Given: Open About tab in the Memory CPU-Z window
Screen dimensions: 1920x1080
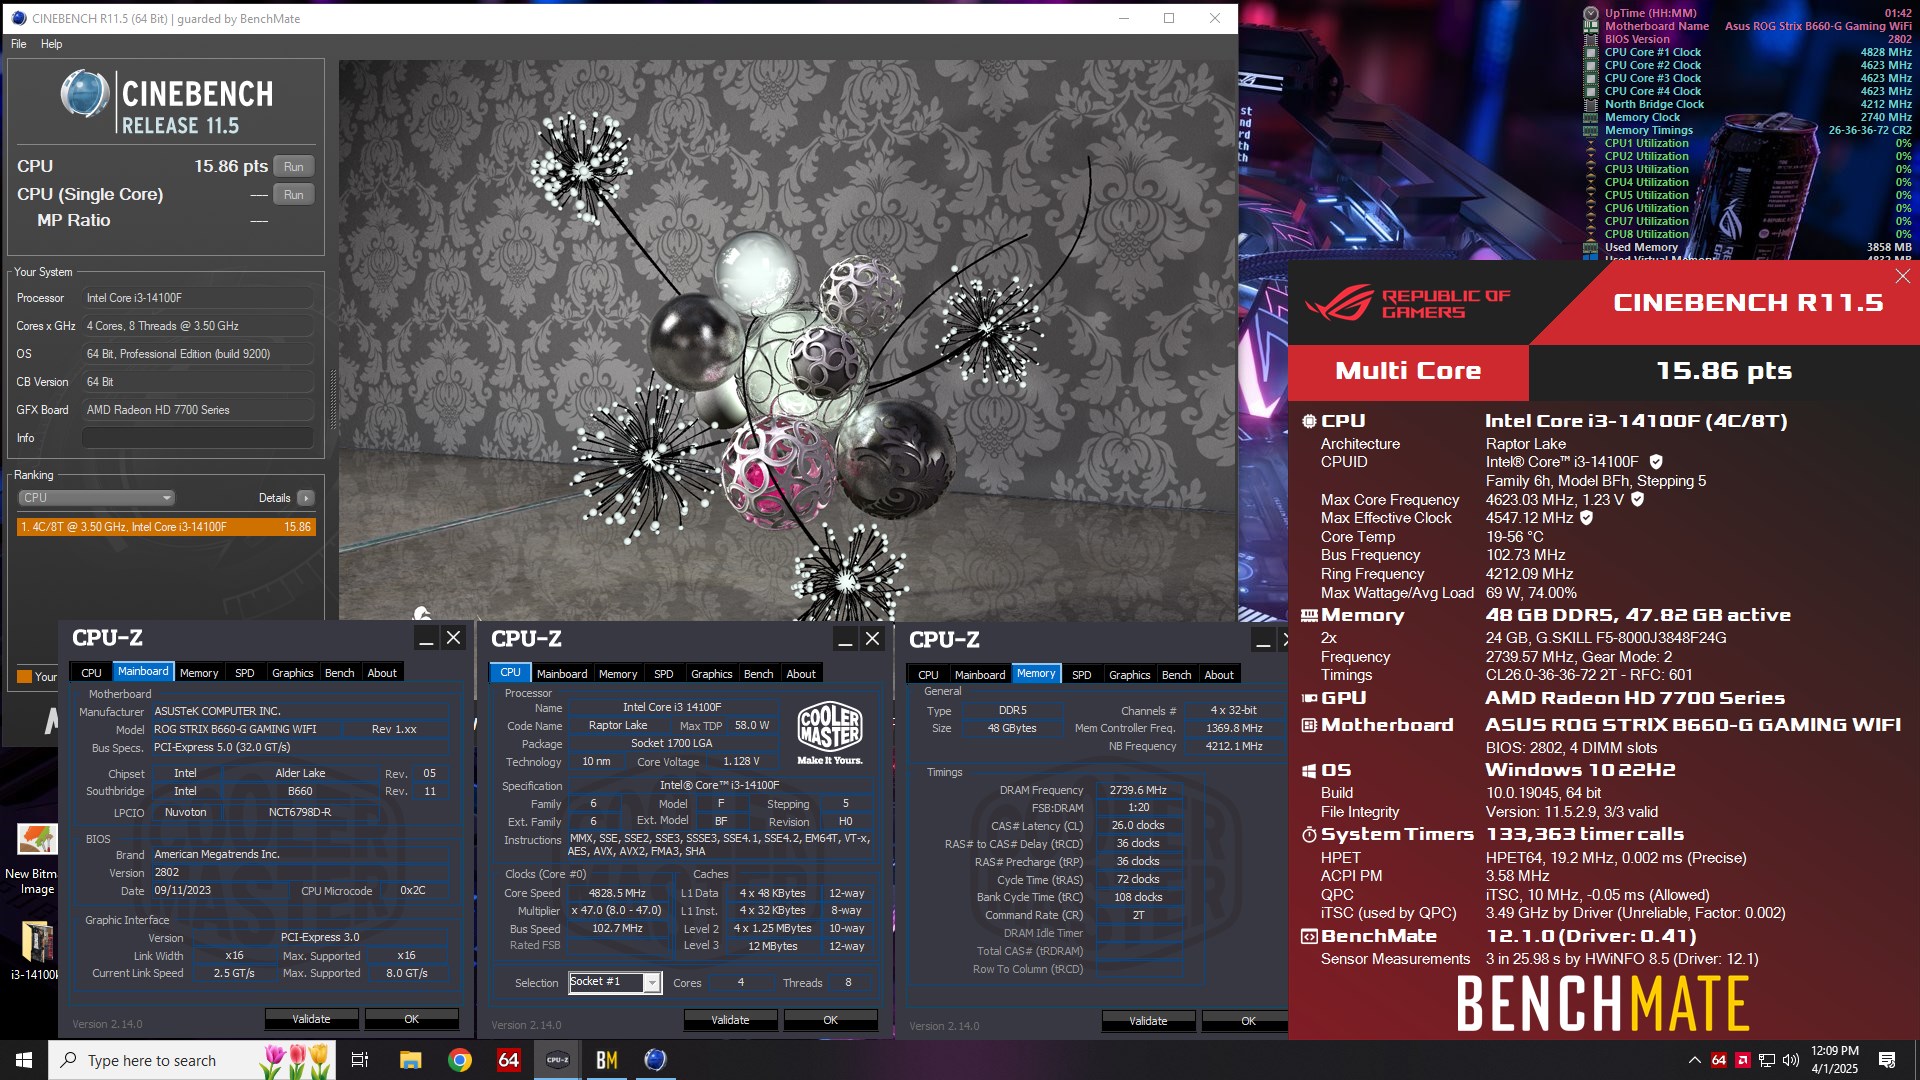Looking at the screenshot, I should click(x=1219, y=675).
